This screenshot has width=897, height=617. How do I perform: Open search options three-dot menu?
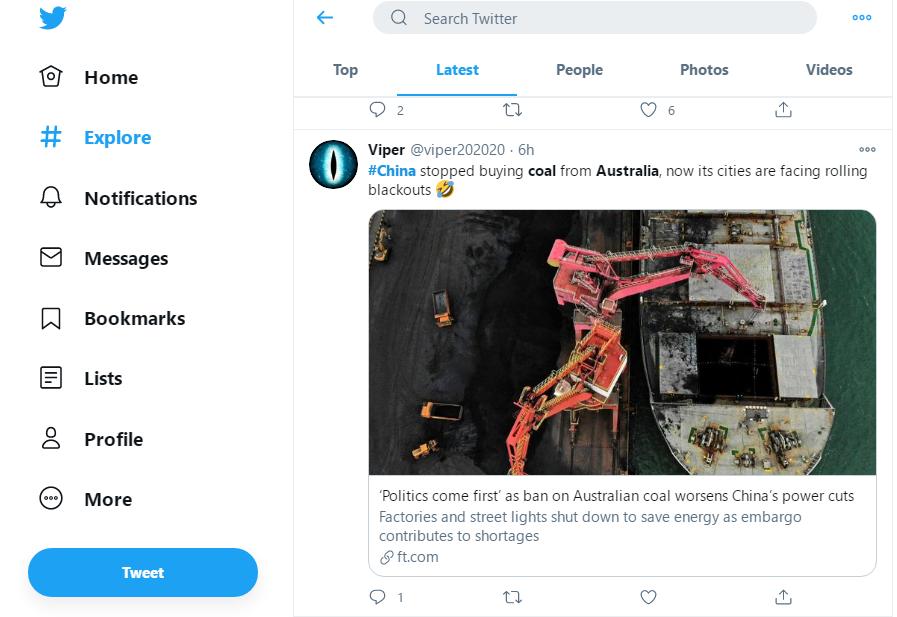tap(861, 17)
